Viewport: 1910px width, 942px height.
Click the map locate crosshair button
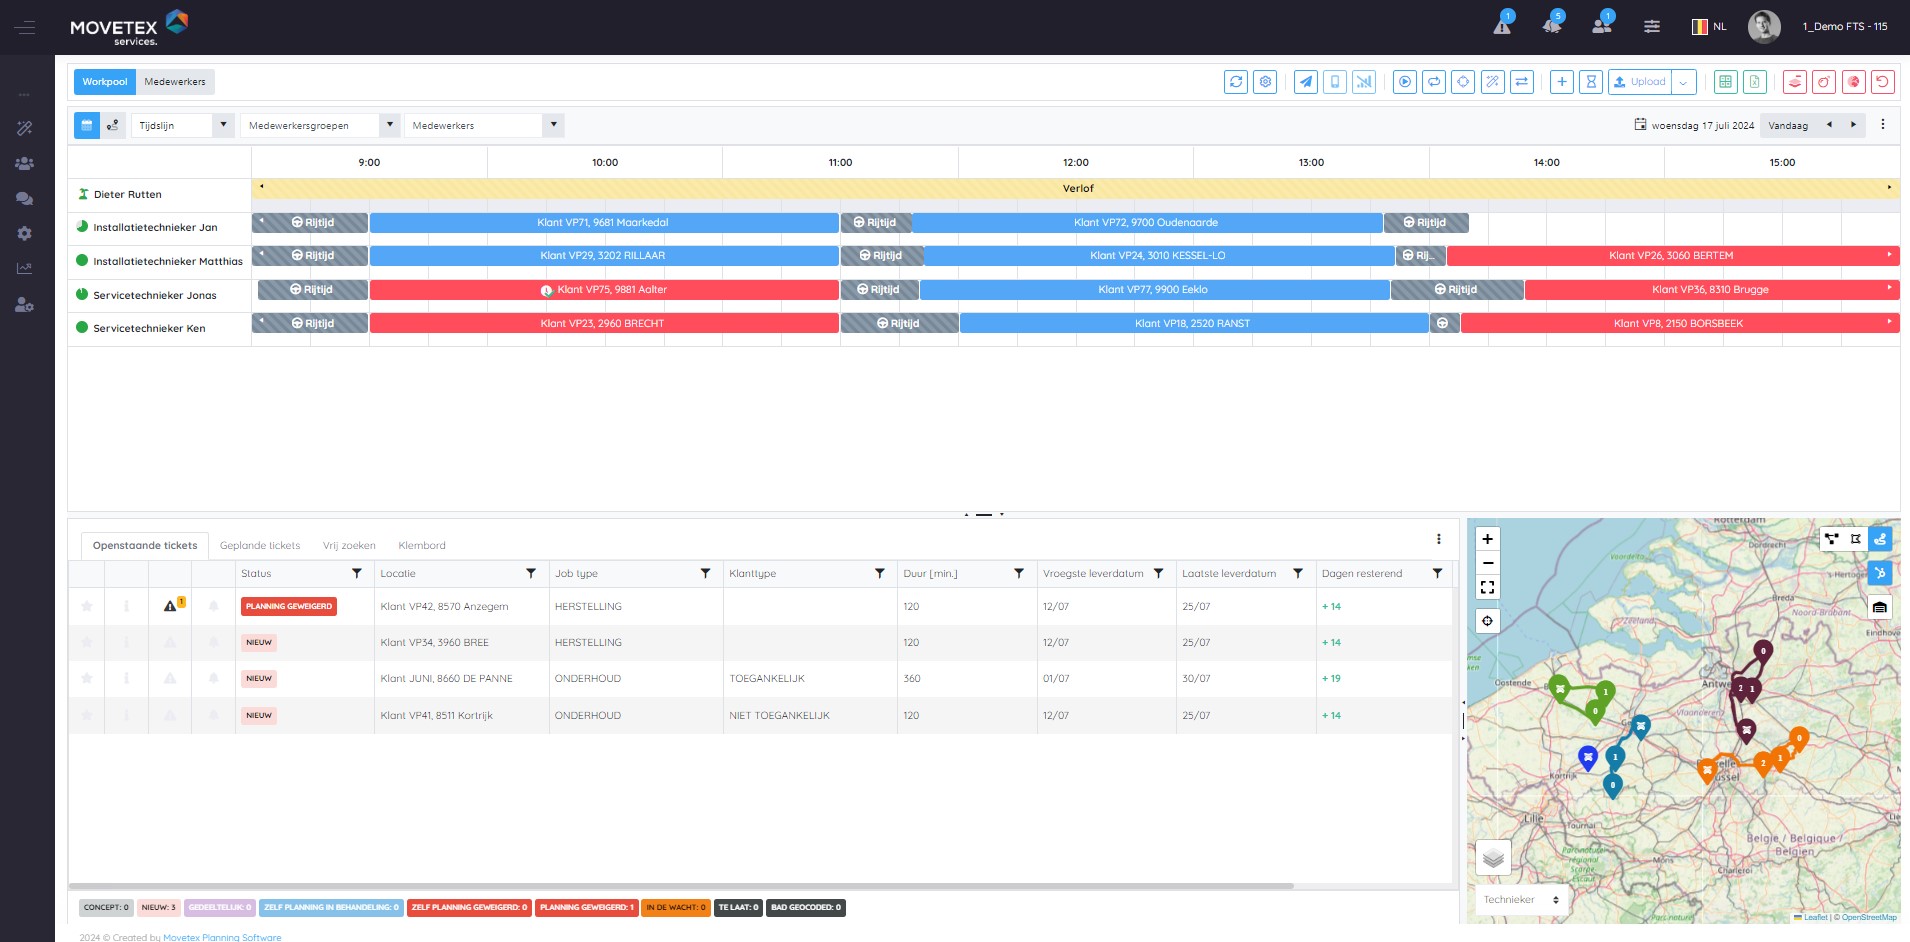coord(1487,621)
